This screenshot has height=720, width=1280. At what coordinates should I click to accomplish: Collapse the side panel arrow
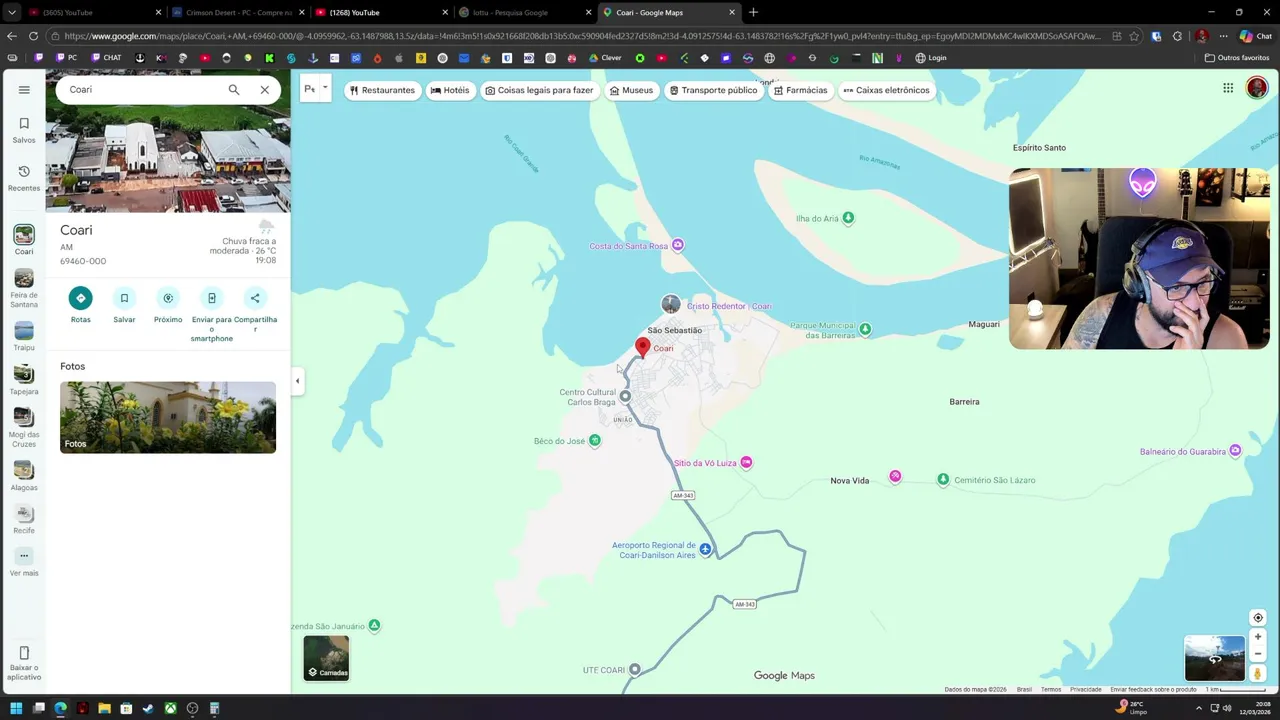297,381
